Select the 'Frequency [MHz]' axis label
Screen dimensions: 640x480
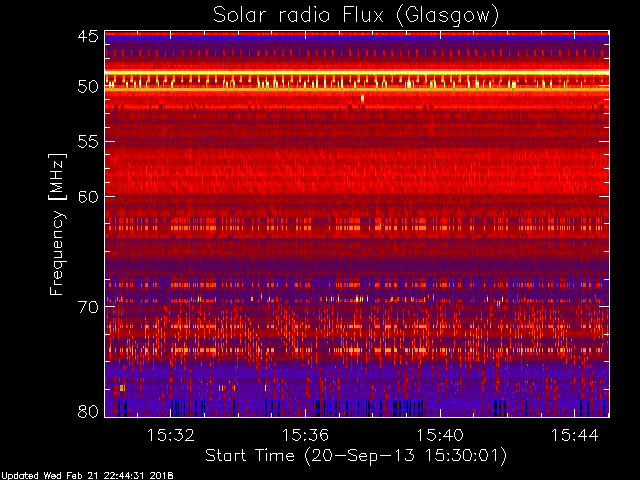tap(57, 224)
